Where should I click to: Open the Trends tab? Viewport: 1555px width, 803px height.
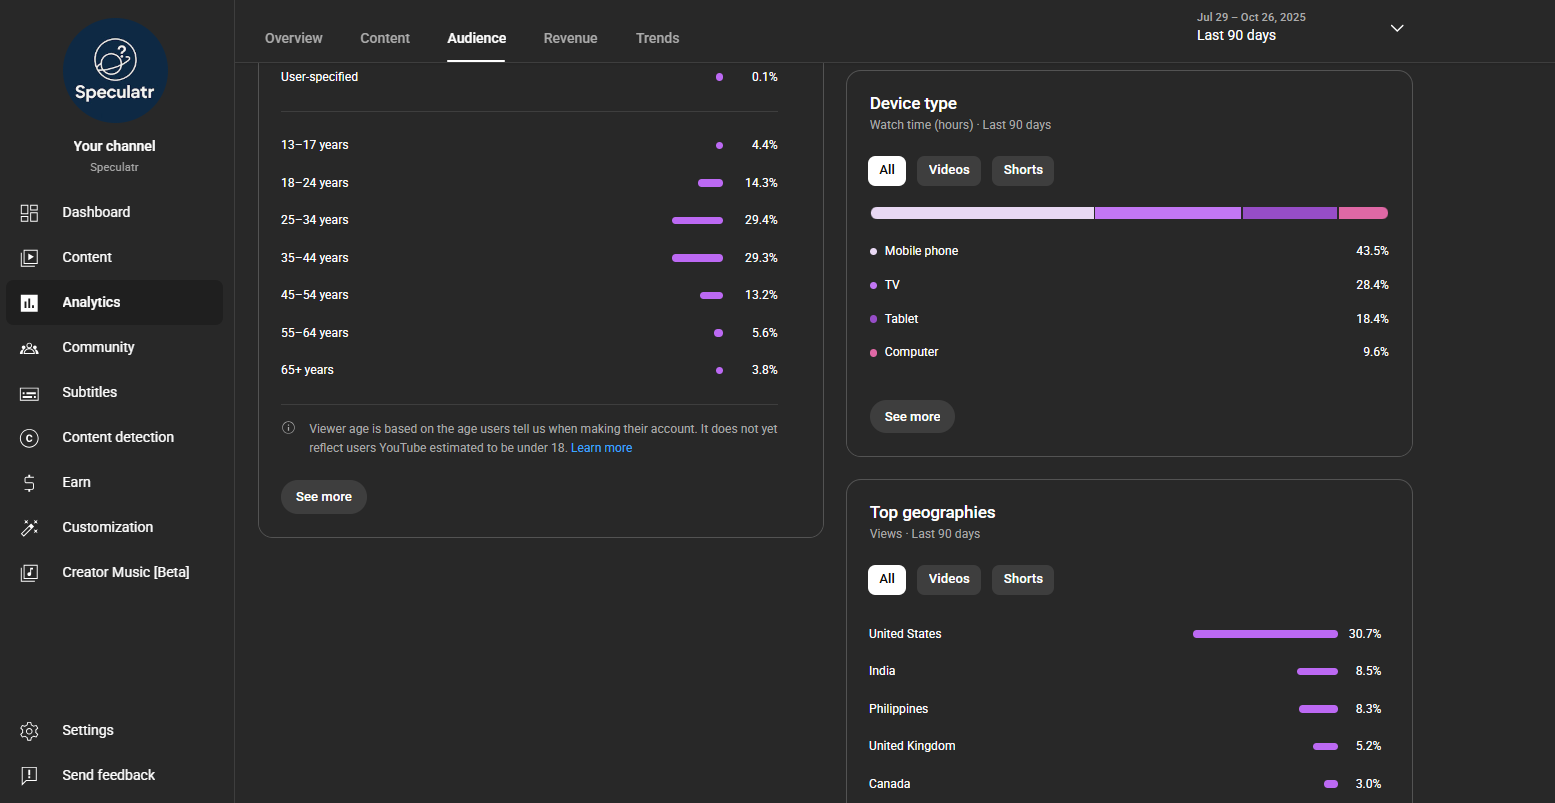657,38
